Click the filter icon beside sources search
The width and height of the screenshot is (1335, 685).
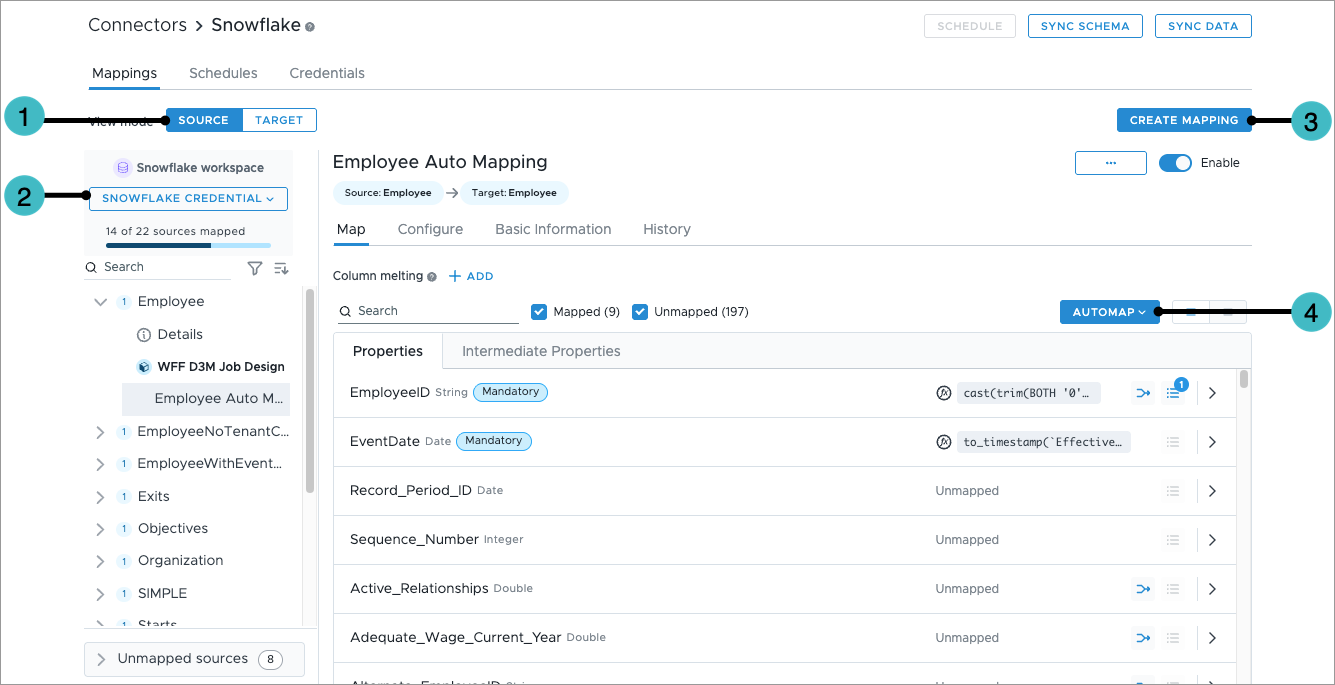point(255,268)
